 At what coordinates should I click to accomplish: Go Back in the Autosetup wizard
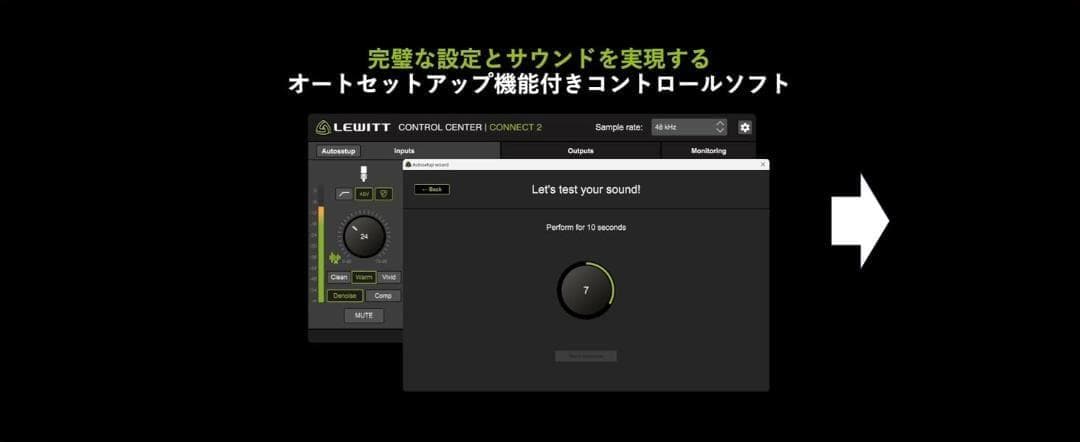[432, 189]
